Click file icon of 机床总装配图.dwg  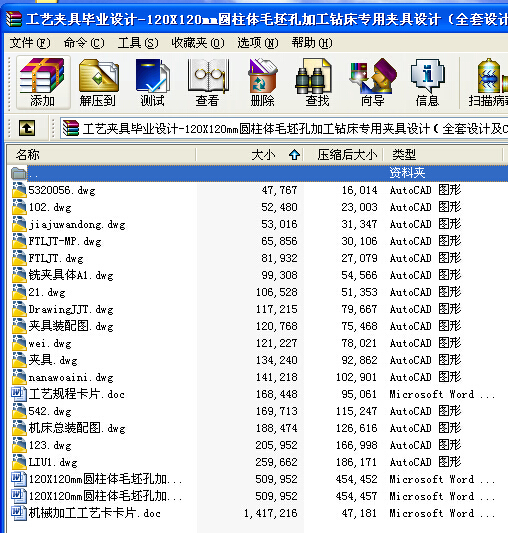click(x=19, y=428)
